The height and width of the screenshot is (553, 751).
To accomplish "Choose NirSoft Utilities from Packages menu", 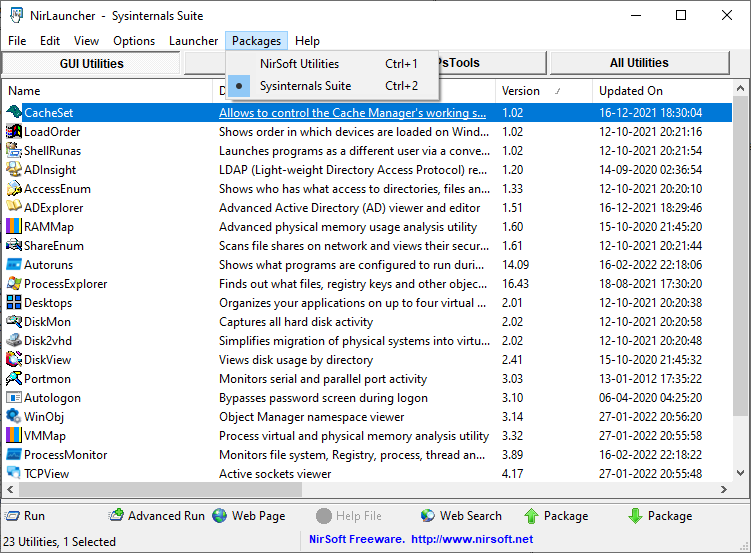I will (x=332, y=64).
